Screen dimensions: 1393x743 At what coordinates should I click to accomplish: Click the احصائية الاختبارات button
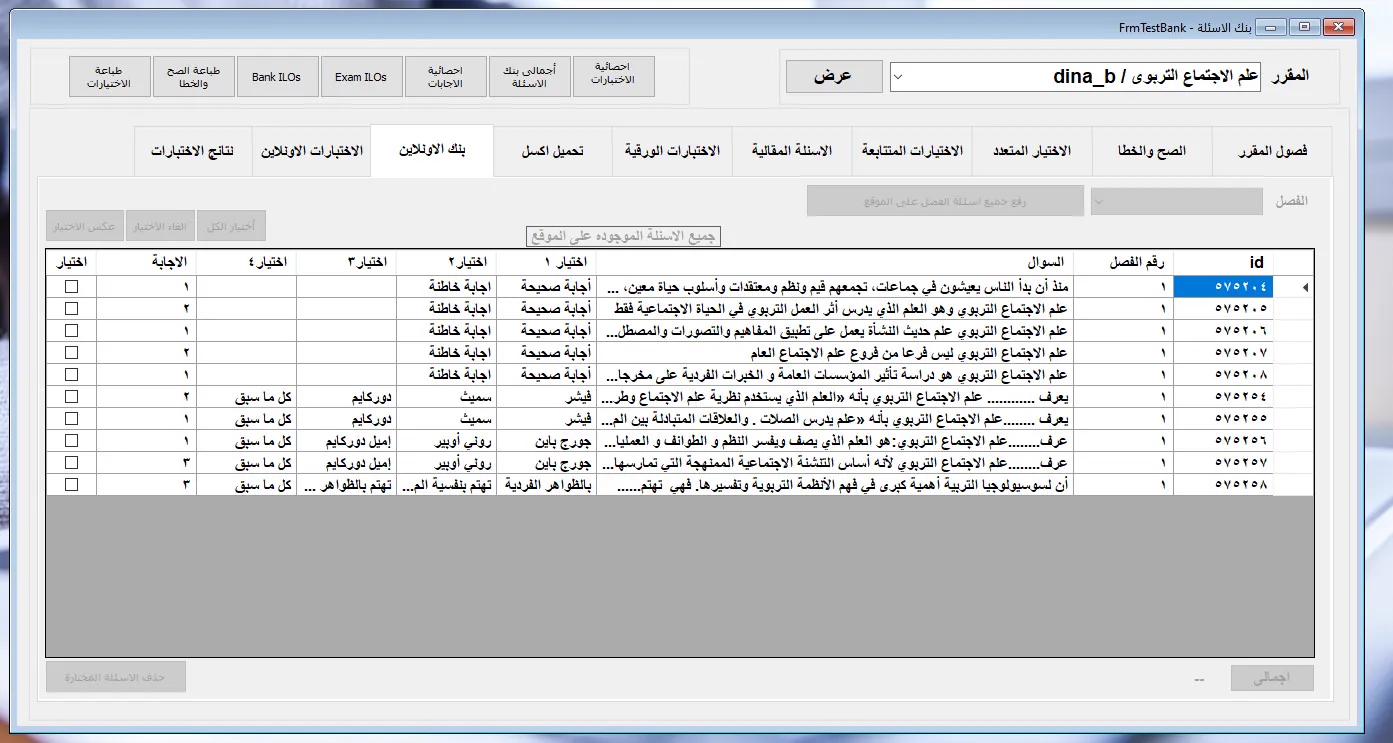point(613,77)
